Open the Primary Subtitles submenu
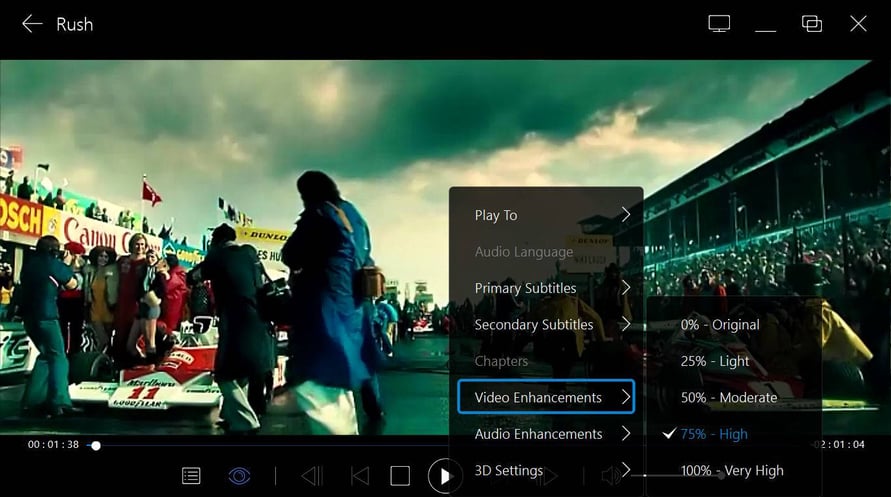Screen dimensions: 891x497 [x=546, y=288]
